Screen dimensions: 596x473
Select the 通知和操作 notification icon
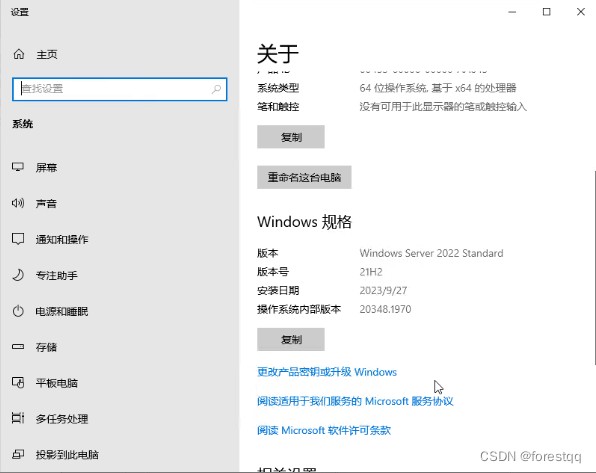[x=18, y=239]
